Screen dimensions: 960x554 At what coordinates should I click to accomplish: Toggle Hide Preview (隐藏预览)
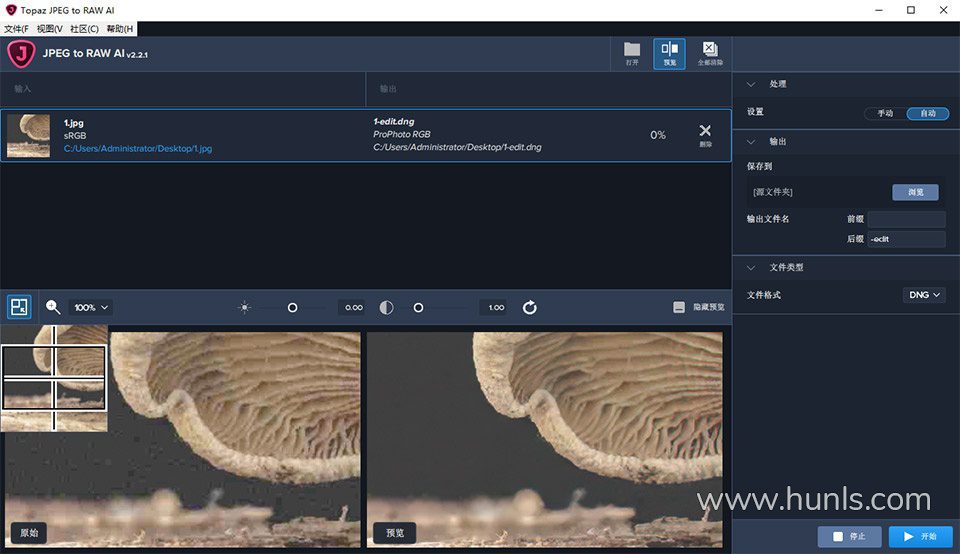[x=699, y=308]
